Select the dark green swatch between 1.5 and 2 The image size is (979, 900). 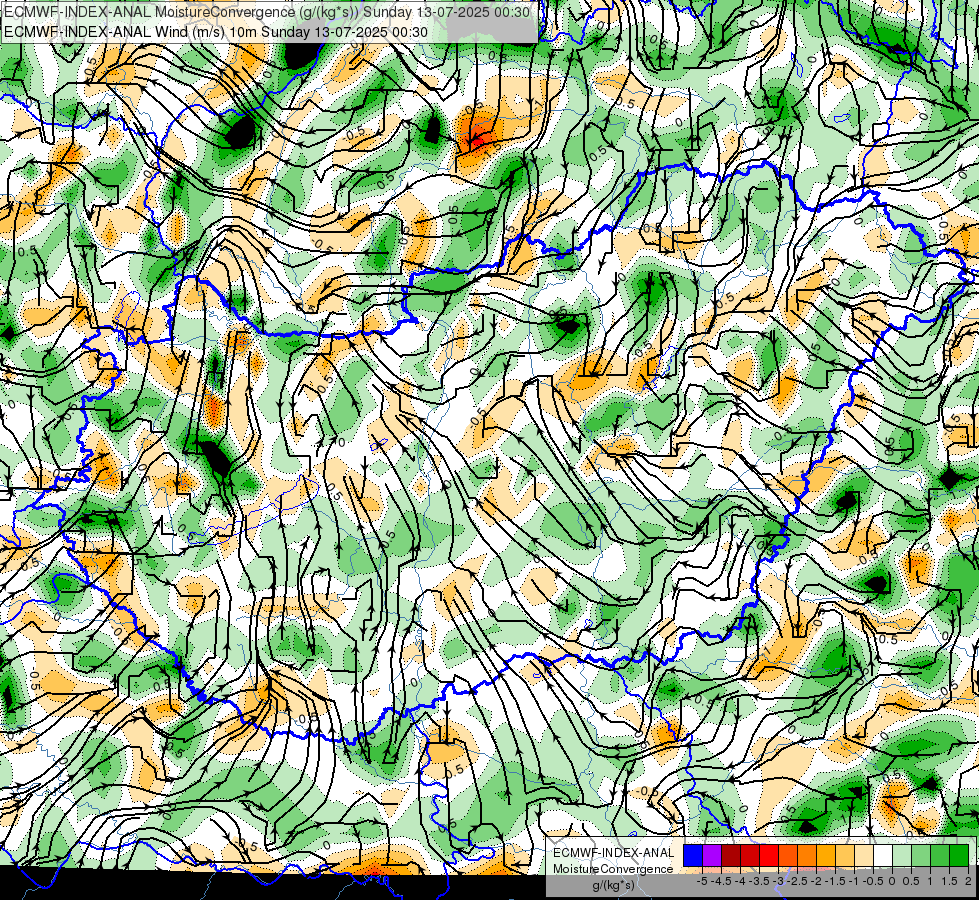959,855
